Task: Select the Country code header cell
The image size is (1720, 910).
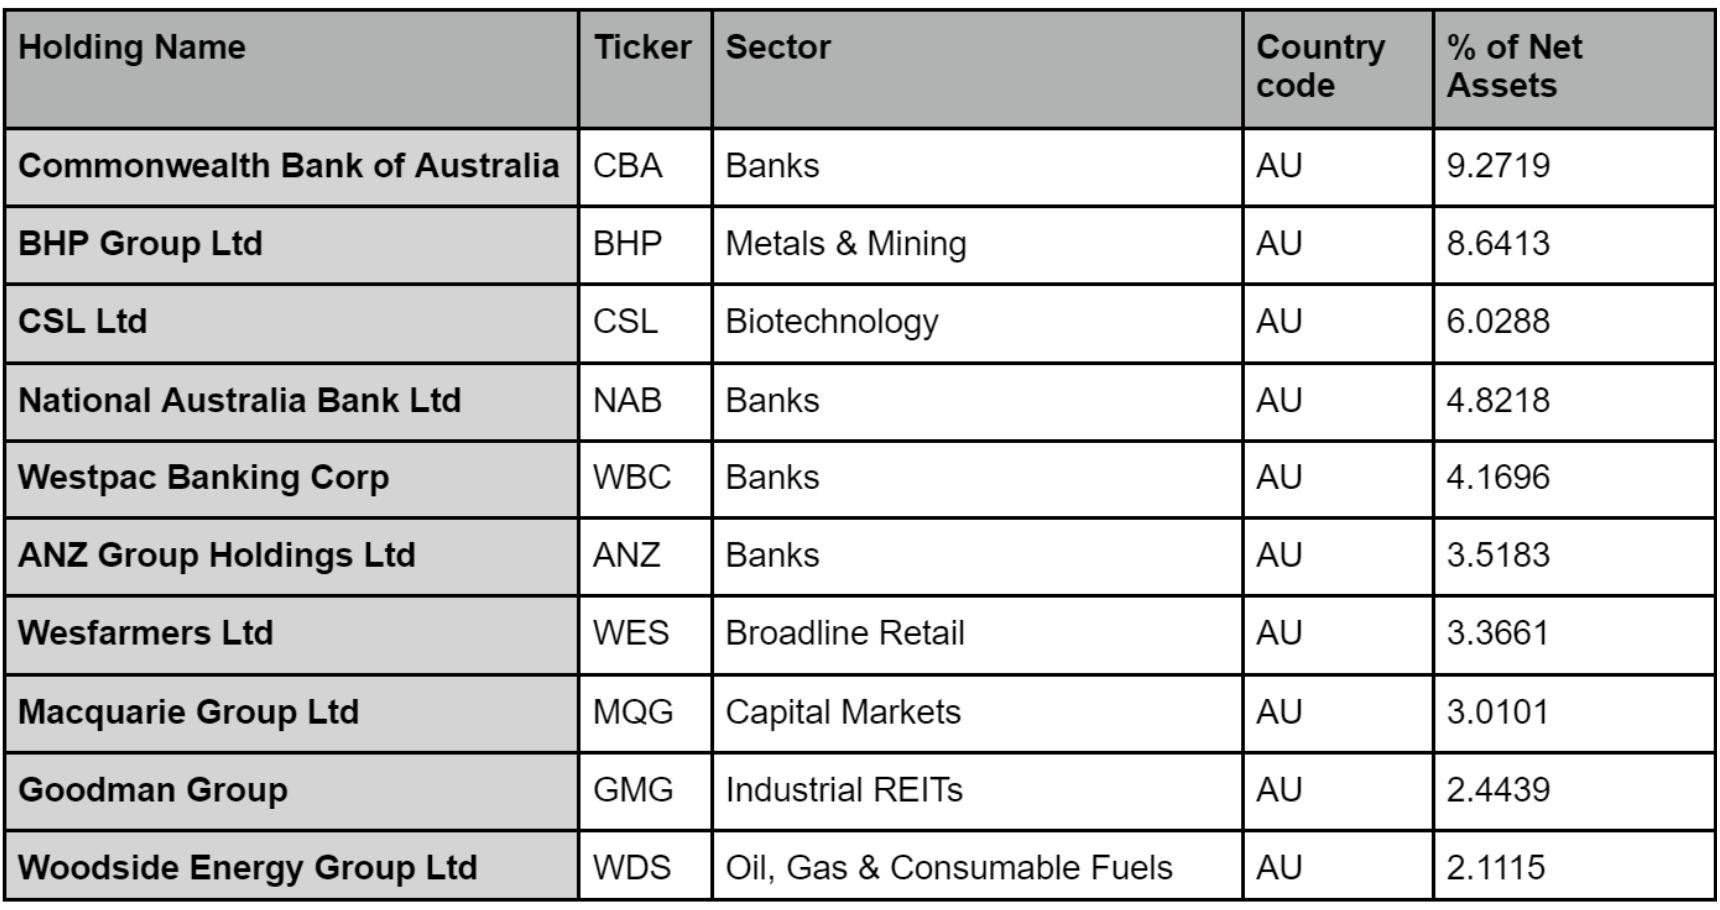Action: point(1338,69)
